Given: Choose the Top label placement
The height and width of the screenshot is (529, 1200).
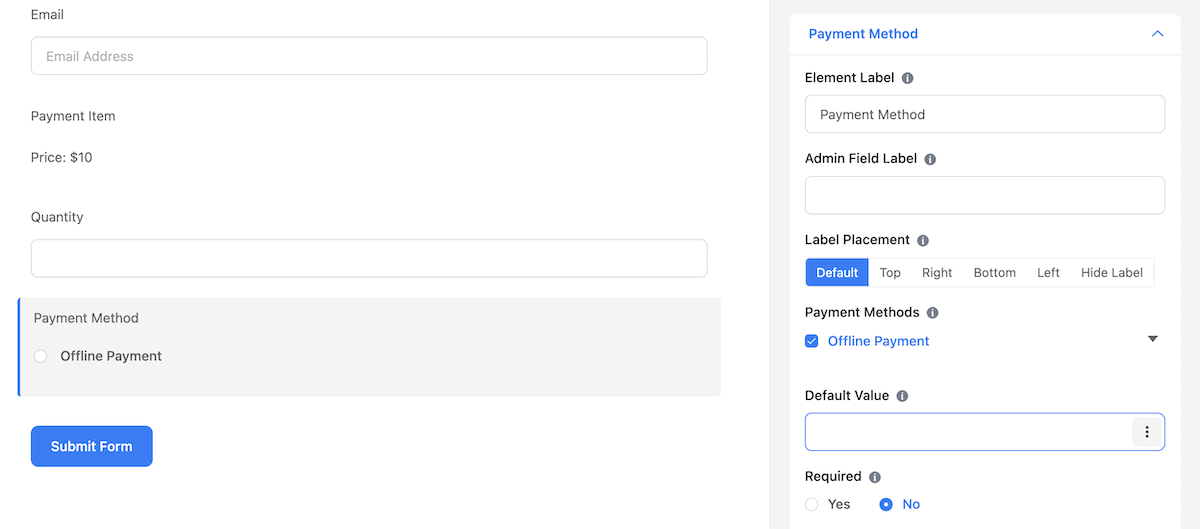Looking at the screenshot, I should [x=890, y=273].
